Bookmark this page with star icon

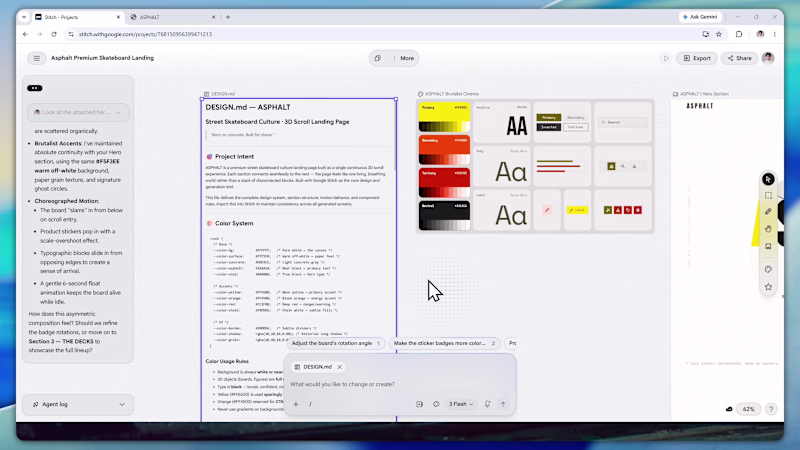coord(719,34)
